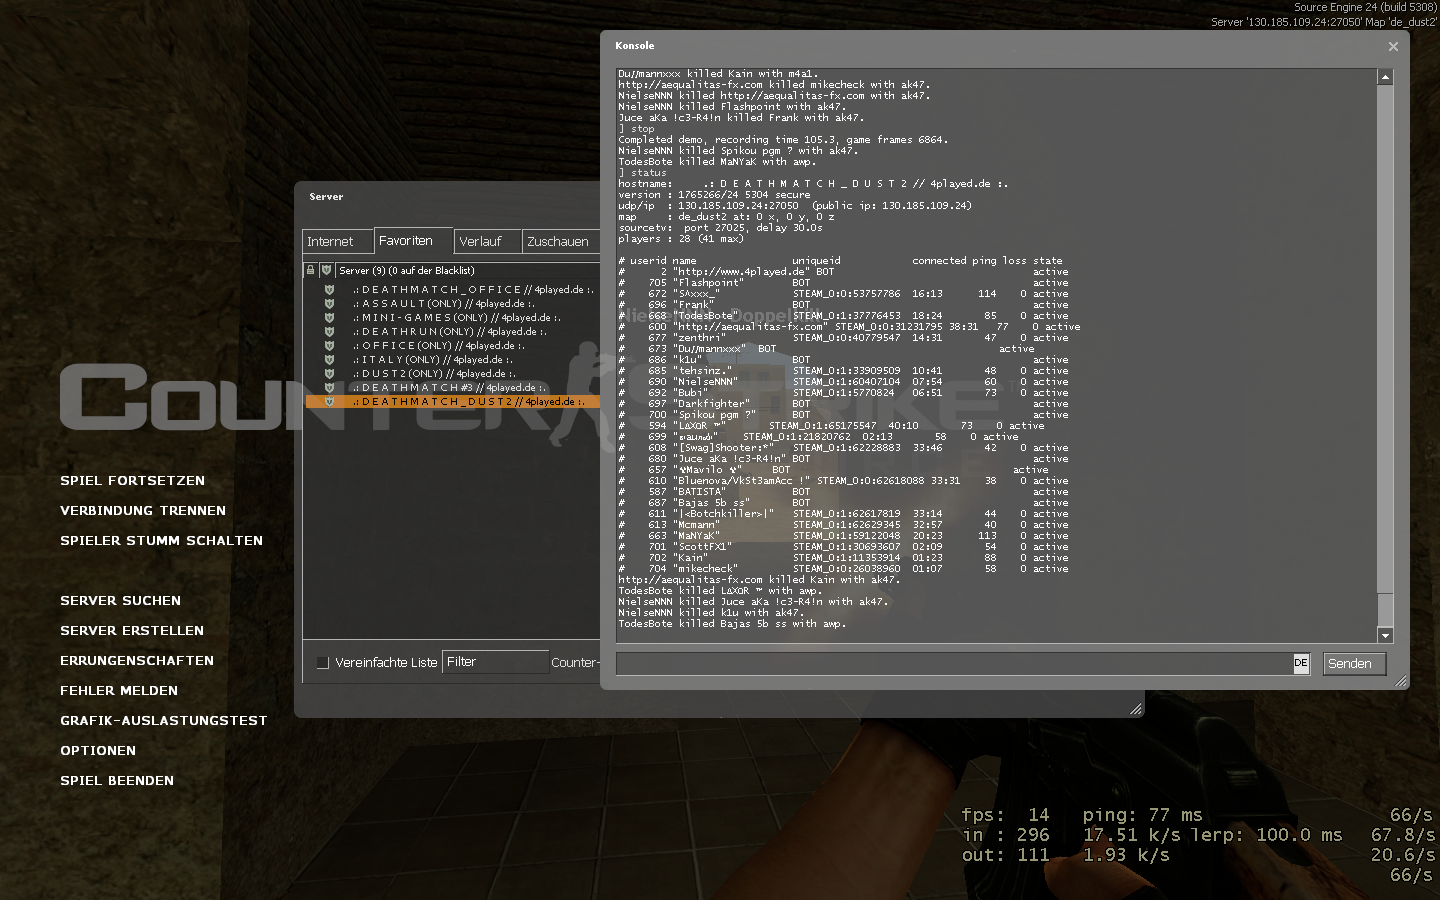
Task: Click 'Completed demo' line in console
Action: pos(783,140)
